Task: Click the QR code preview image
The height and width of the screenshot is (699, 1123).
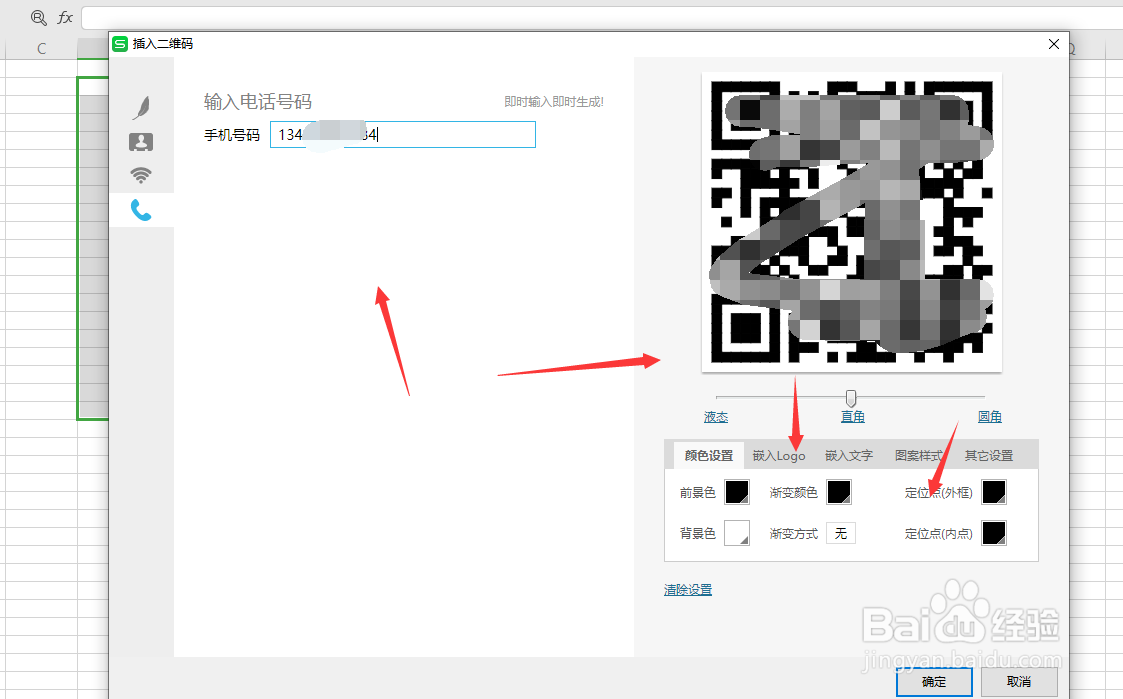Action: click(x=852, y=222)
